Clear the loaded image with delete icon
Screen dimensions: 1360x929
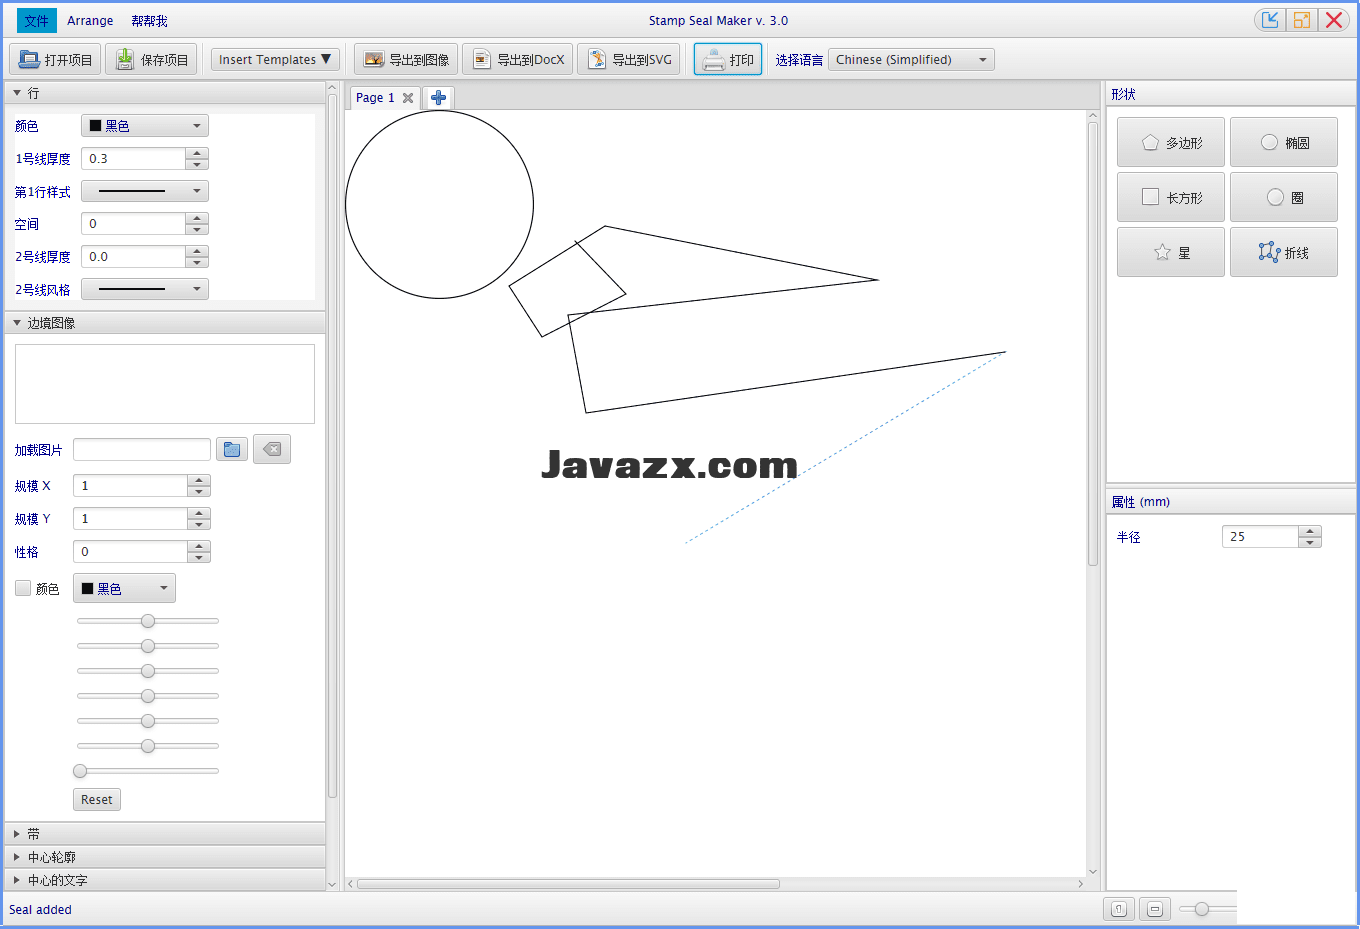click(272, 450)
